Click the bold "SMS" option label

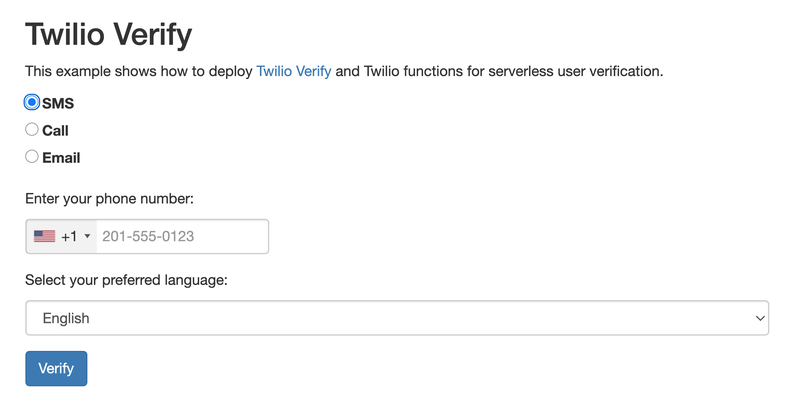(58, 103)
